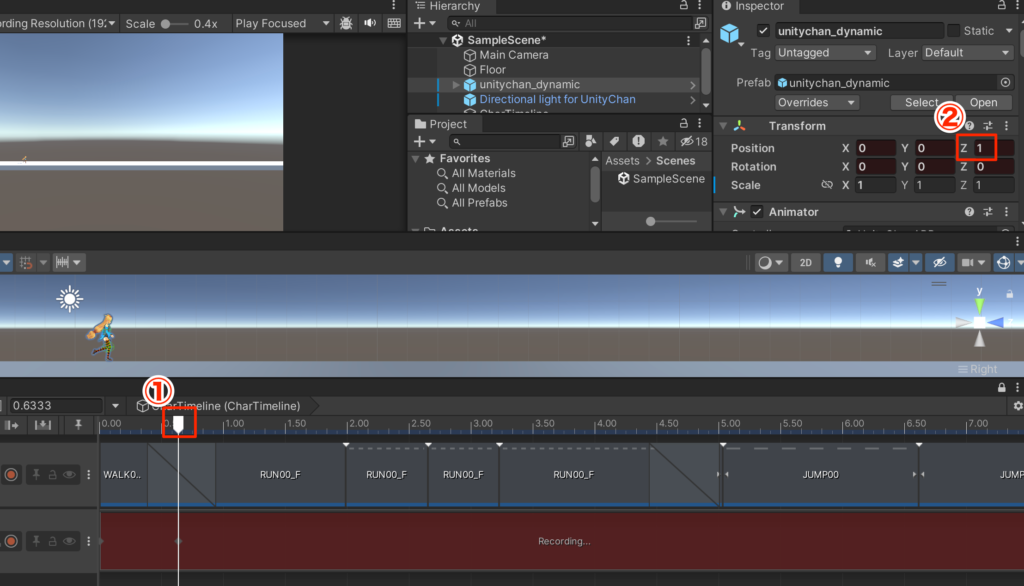
Task: Open the search-by-type icon in the Hierarchy search bar
Action: [700, 23]
